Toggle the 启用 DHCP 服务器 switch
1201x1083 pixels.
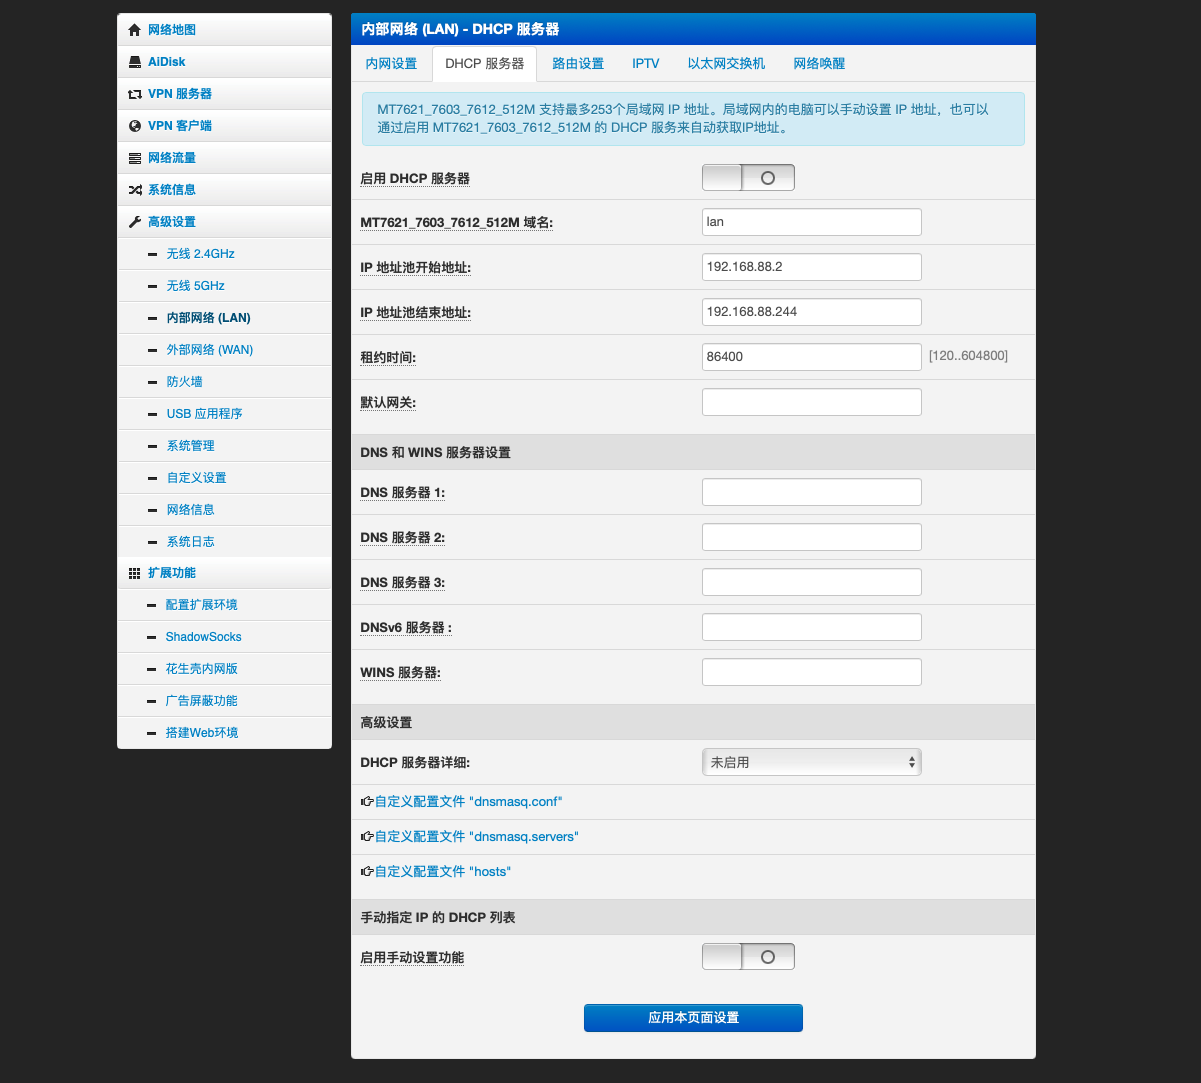tap(748, 178)
